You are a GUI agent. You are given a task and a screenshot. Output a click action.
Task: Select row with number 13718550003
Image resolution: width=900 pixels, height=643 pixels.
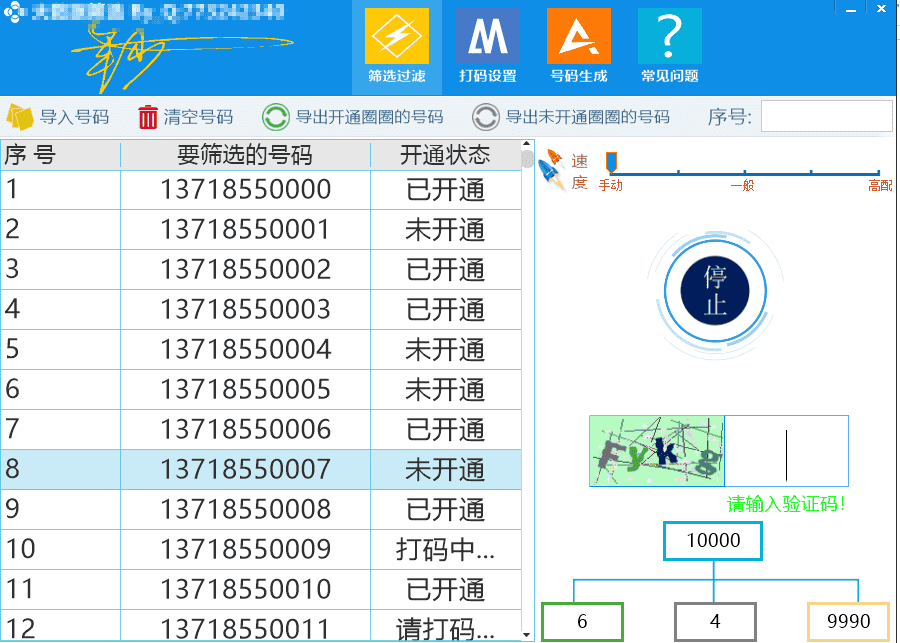click(245, 310)
